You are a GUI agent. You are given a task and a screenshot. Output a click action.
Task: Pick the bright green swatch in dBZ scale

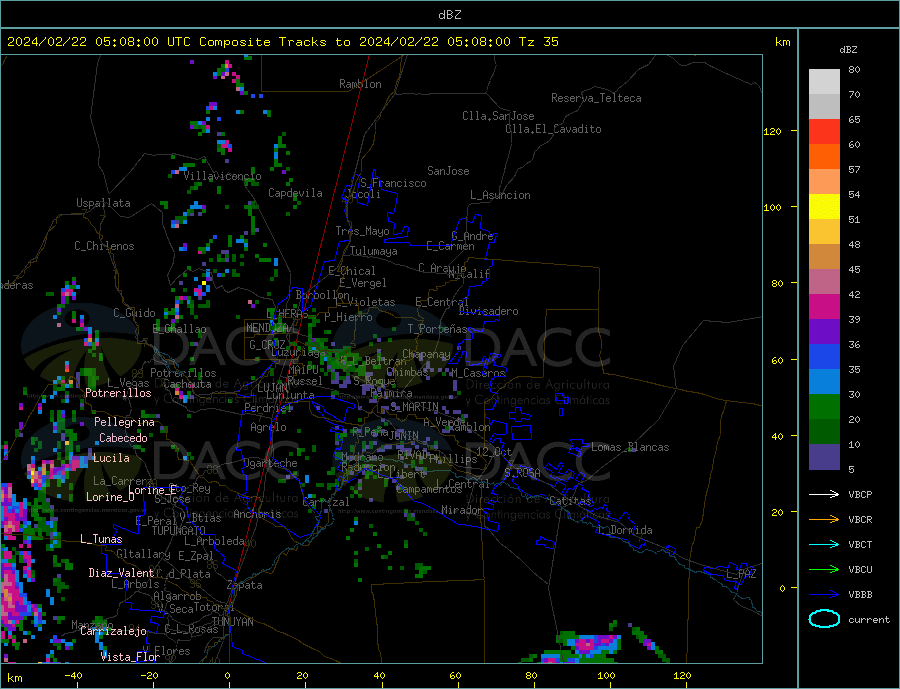point(824,407)
